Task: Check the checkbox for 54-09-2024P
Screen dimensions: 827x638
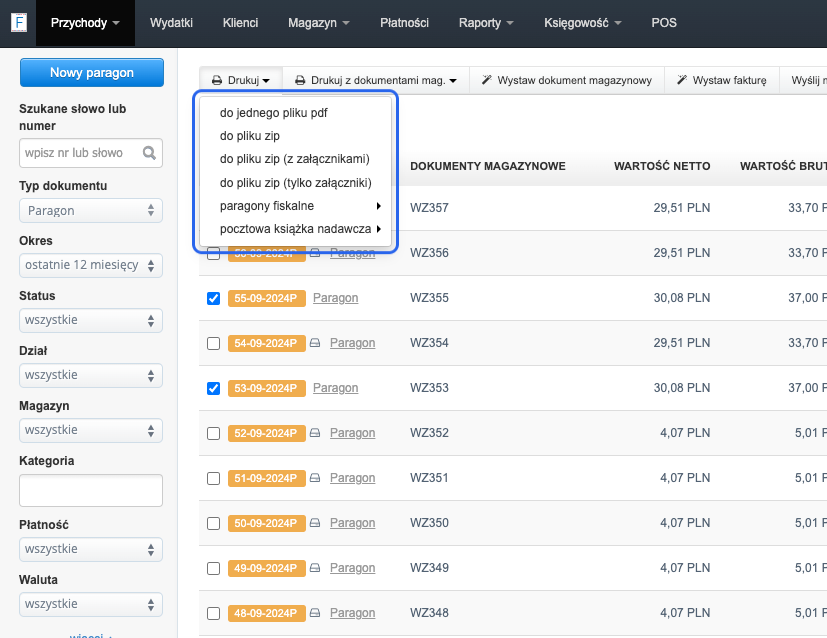Action: point(213,344)
